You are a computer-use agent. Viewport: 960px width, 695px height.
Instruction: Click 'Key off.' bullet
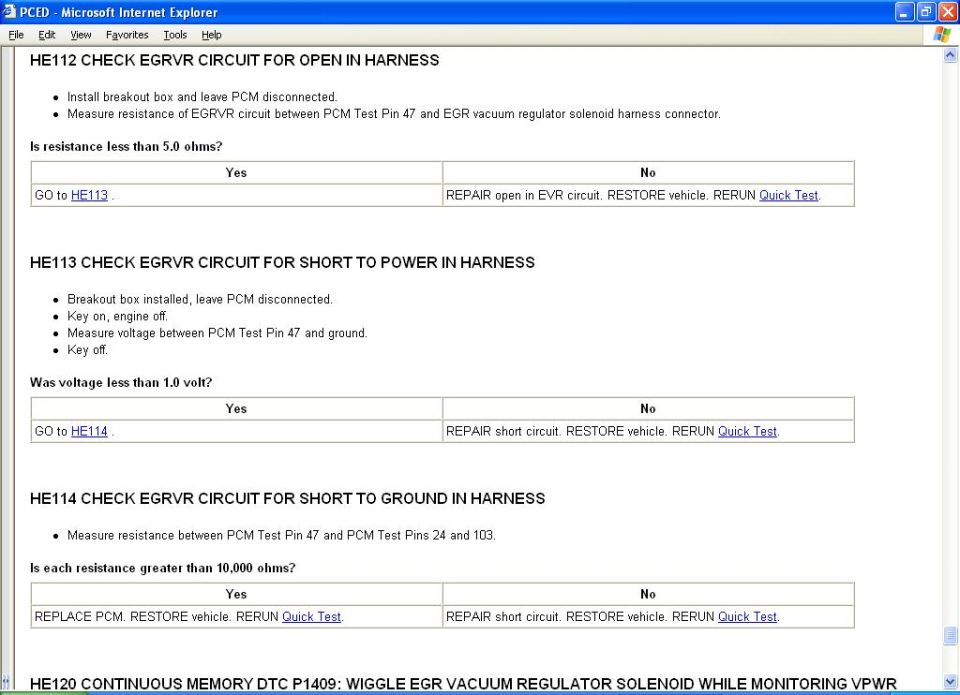pos(88,350)
